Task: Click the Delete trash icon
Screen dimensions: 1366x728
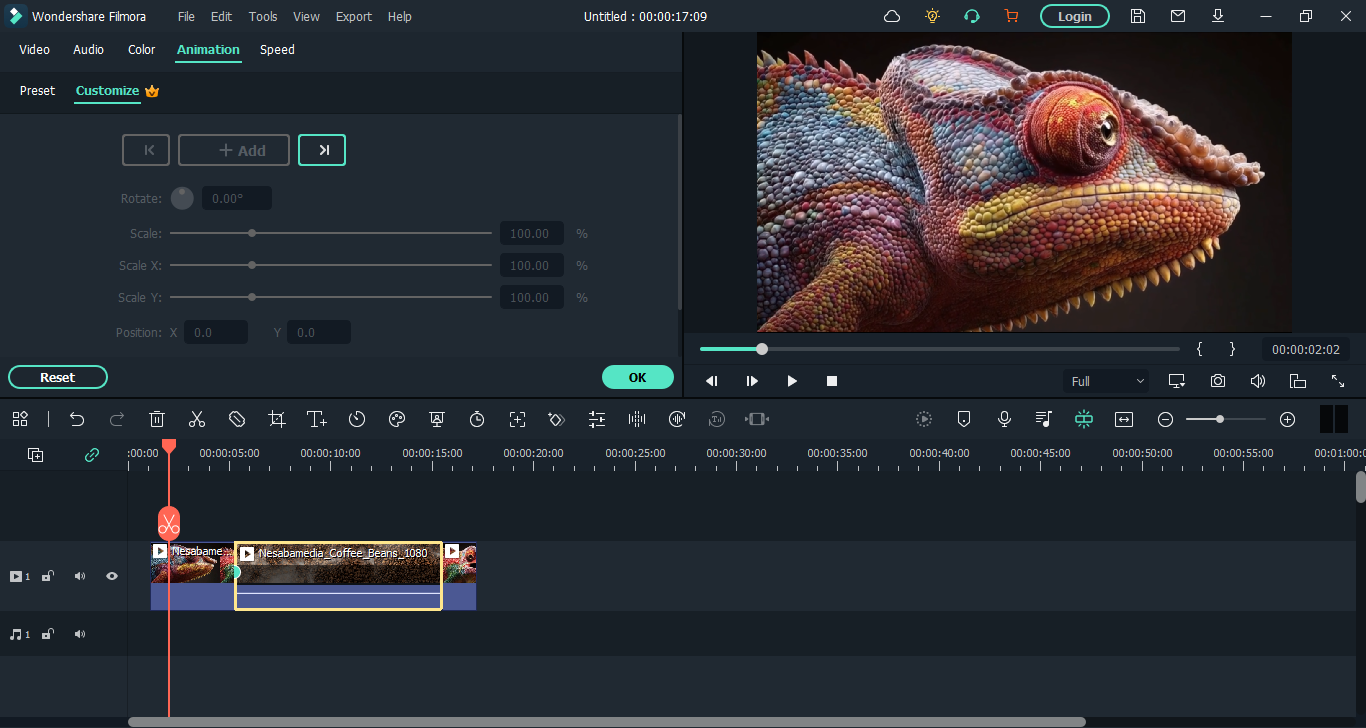Action: (157, 419)
